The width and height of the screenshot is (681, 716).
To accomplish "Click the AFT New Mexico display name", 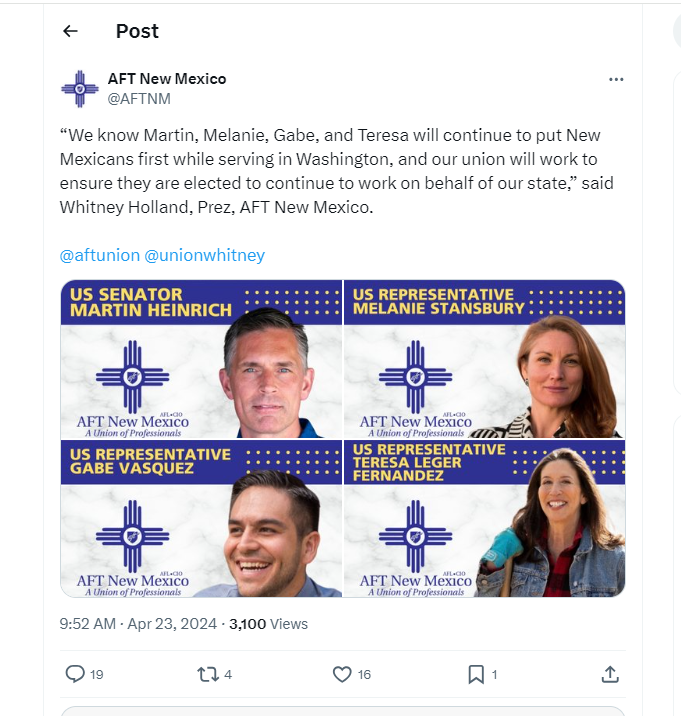I will pos(167,79).
